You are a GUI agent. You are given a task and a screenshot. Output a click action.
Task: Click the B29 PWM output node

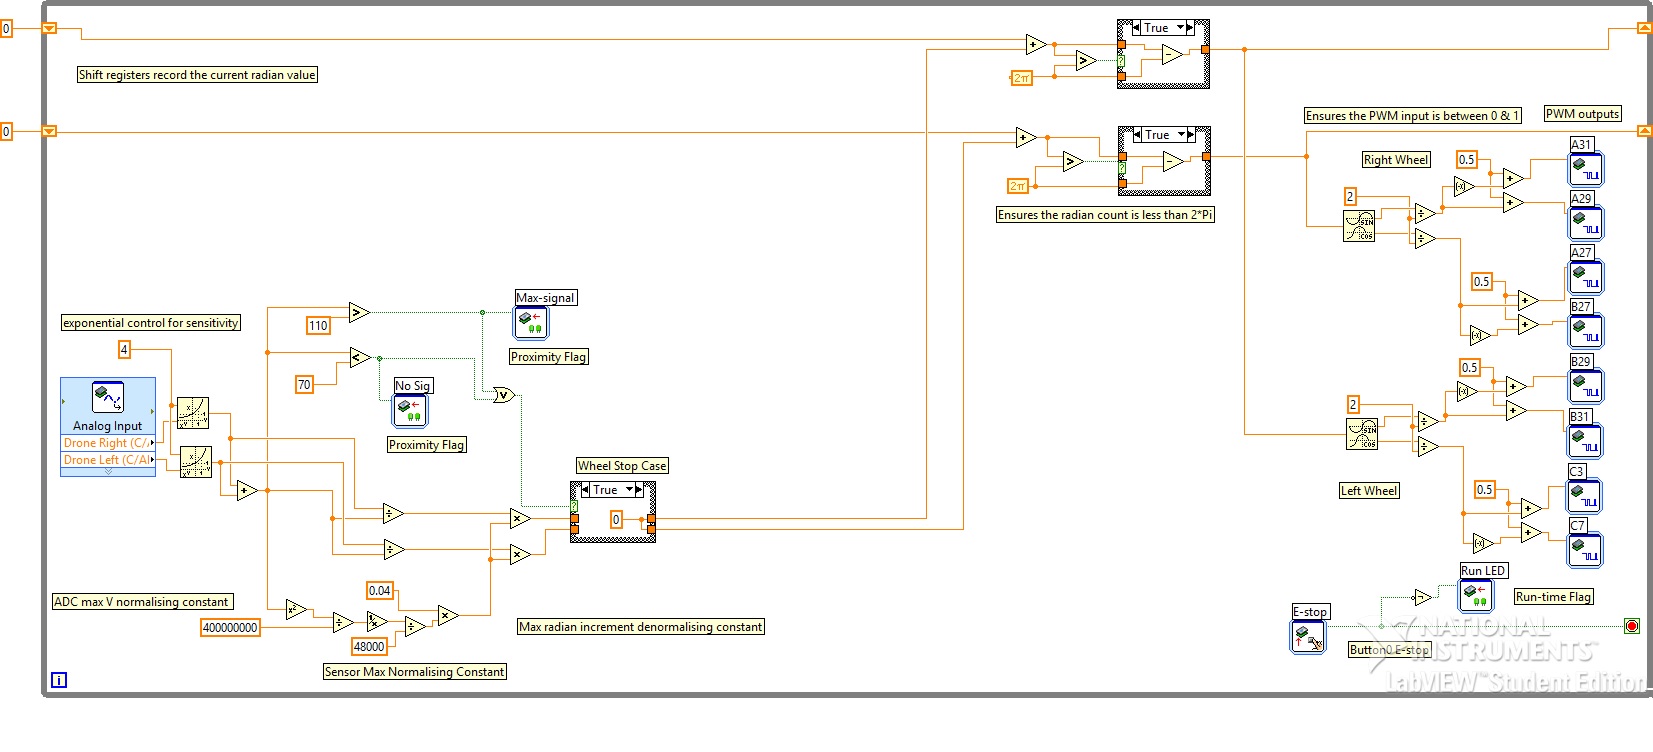pos(1585,386)
